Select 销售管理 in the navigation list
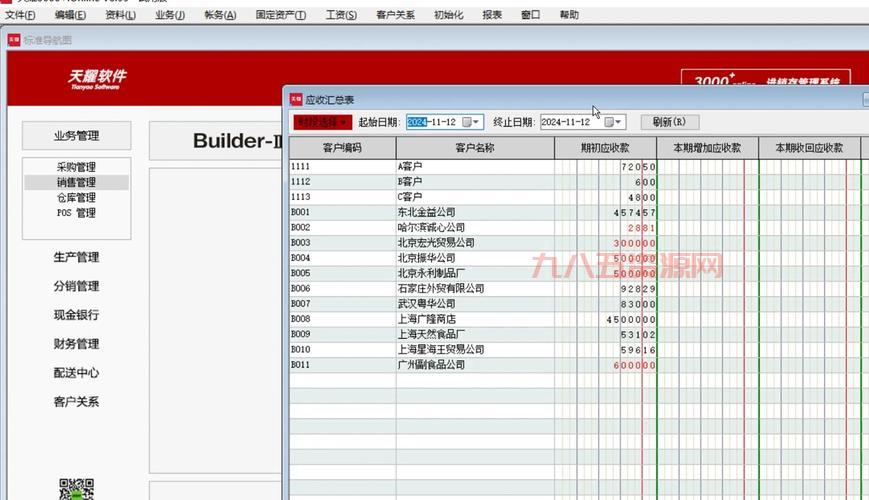 pyautogui.click(x=76, y=182)
